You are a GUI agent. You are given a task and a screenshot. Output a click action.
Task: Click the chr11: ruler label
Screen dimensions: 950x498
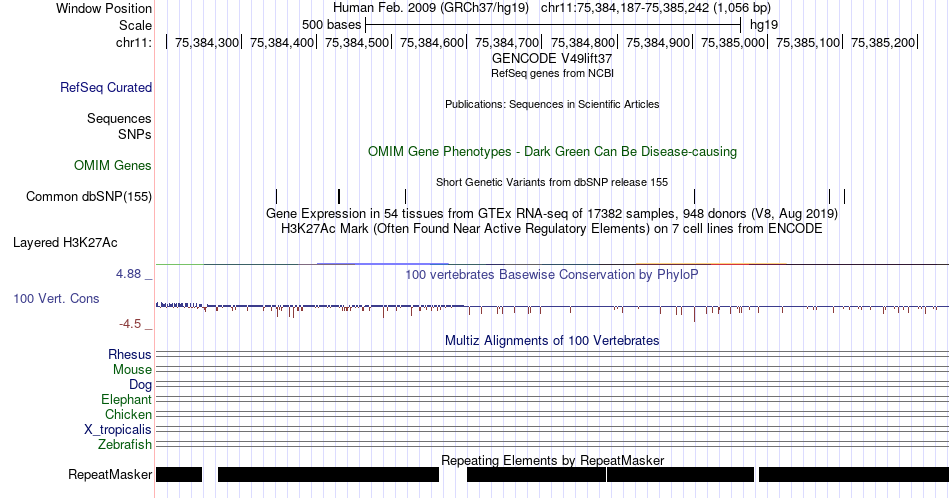click(134, 42)
